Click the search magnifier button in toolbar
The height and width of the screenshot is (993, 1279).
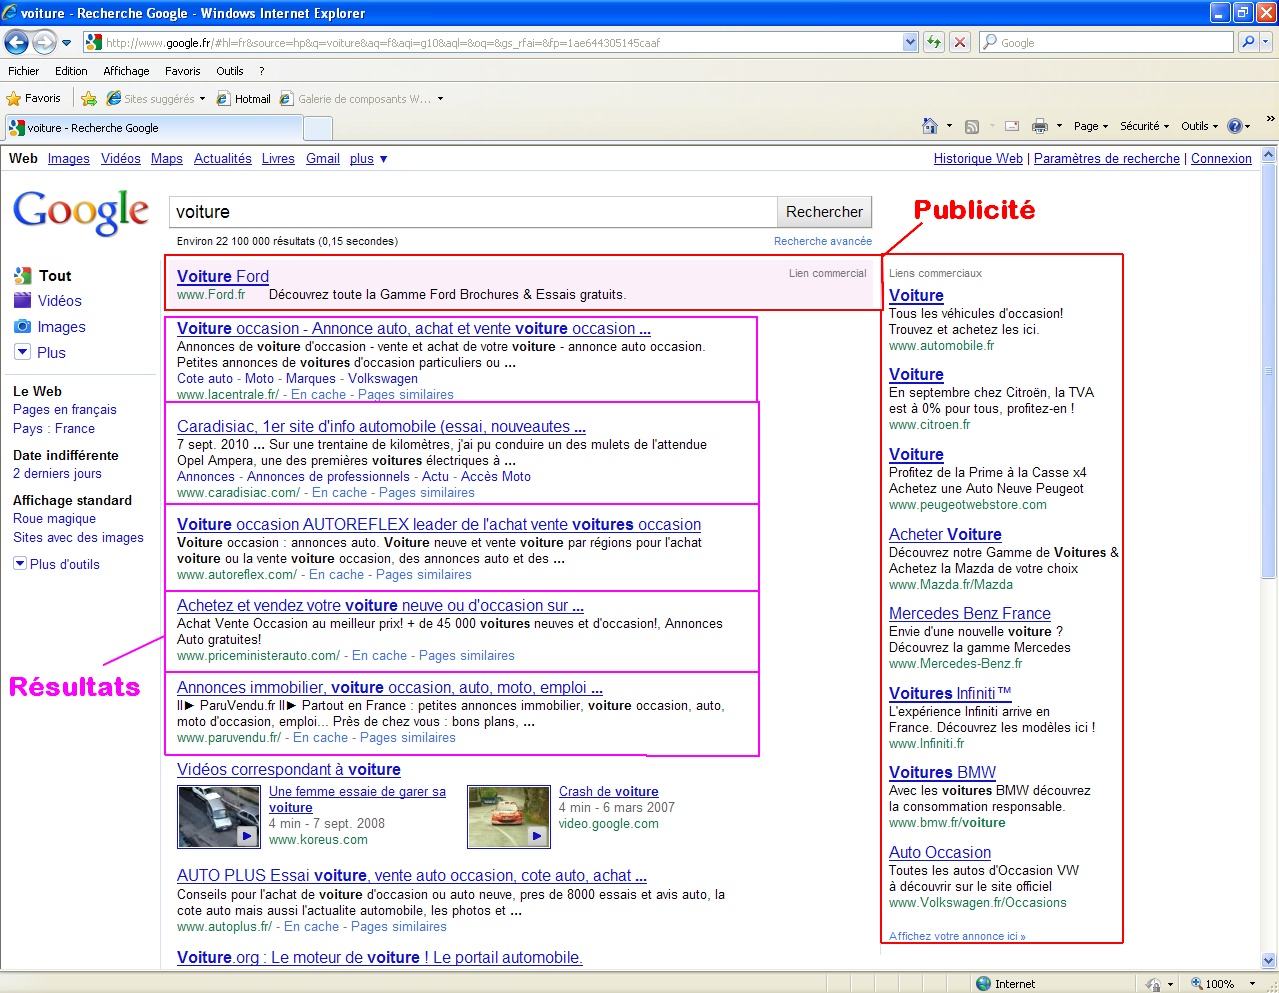click(x=1247, y=42)
